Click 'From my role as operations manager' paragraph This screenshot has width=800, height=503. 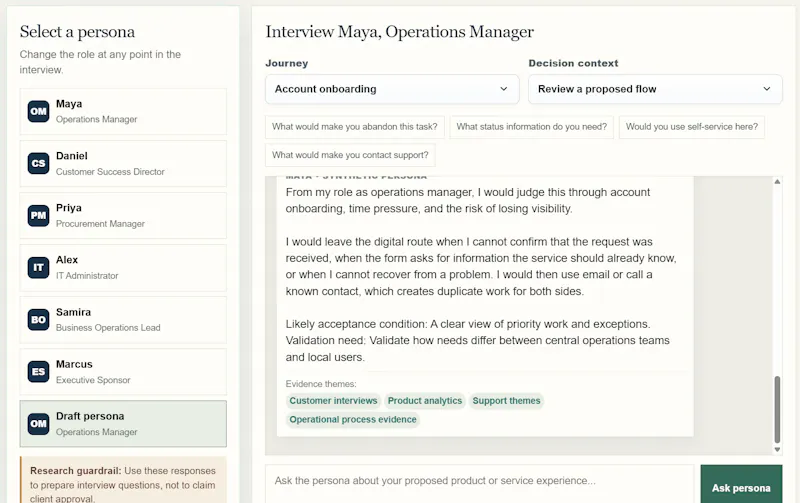click(468, 200)
